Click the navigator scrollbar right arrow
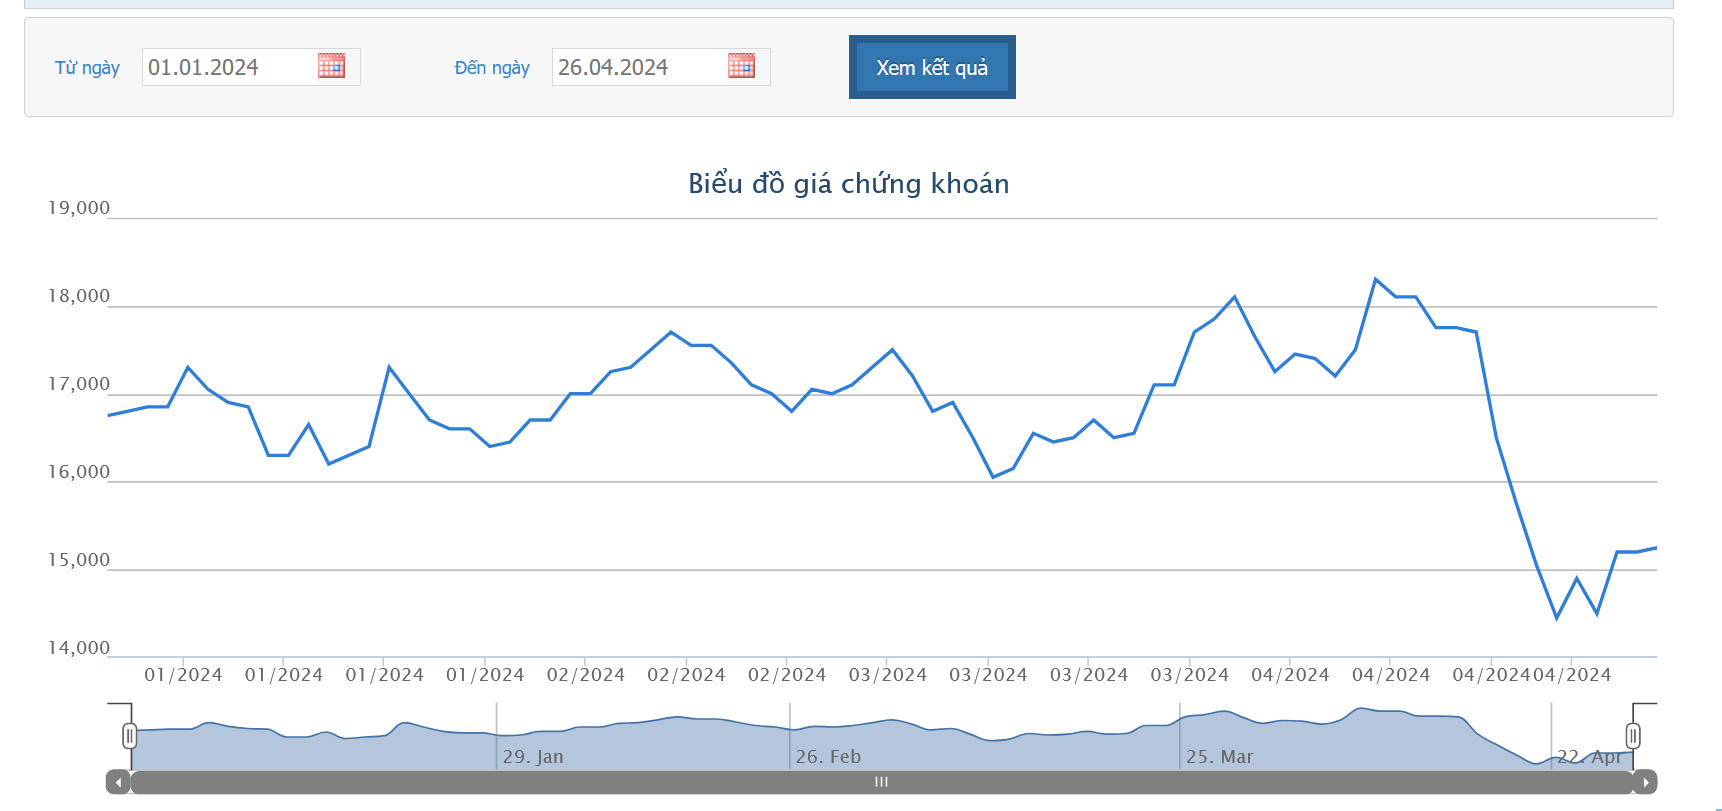1722x811 pixels. (x=1645, y=782)
